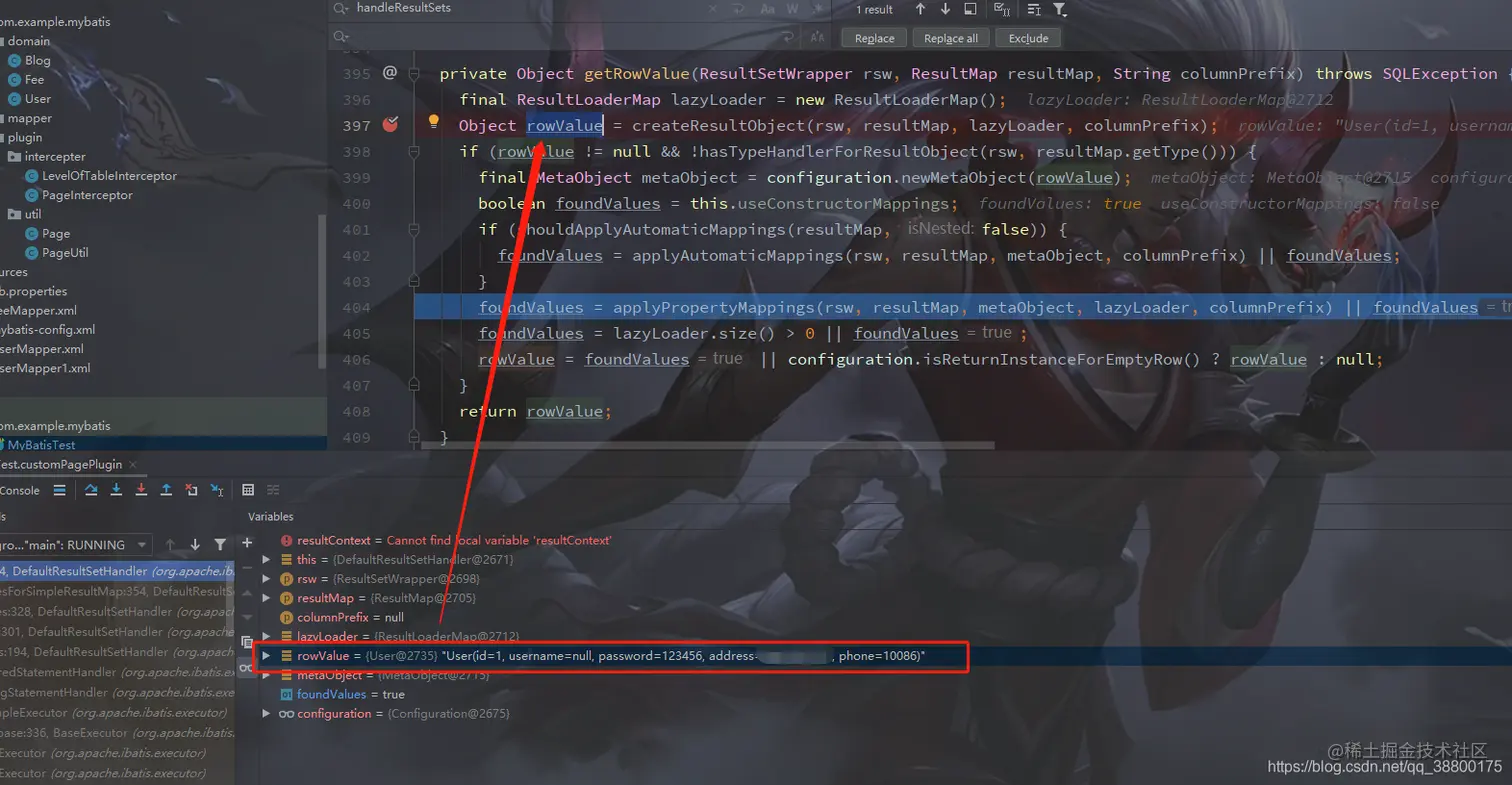Image resolution: width=1512 pixels, height=785 pixels.
Task: Select the foundValues = true variable
Action: coord(342,694)
